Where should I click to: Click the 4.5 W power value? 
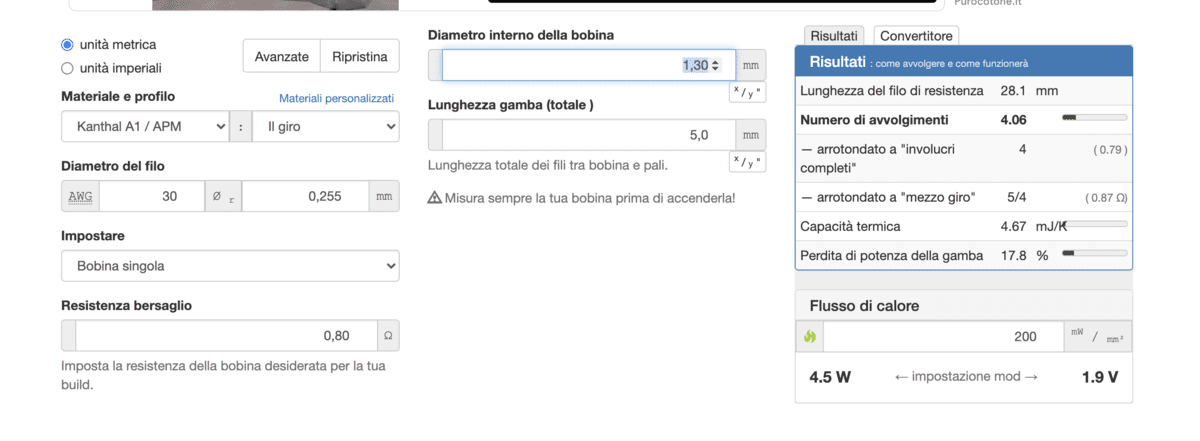tap(830, 377)
